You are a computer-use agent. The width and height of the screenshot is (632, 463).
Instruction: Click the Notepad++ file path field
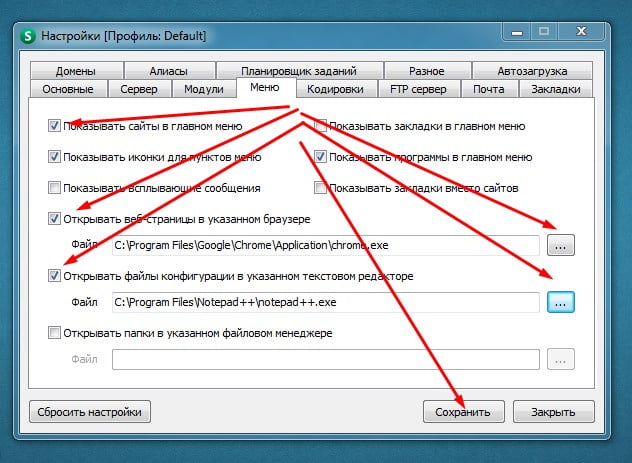point(325,300)
